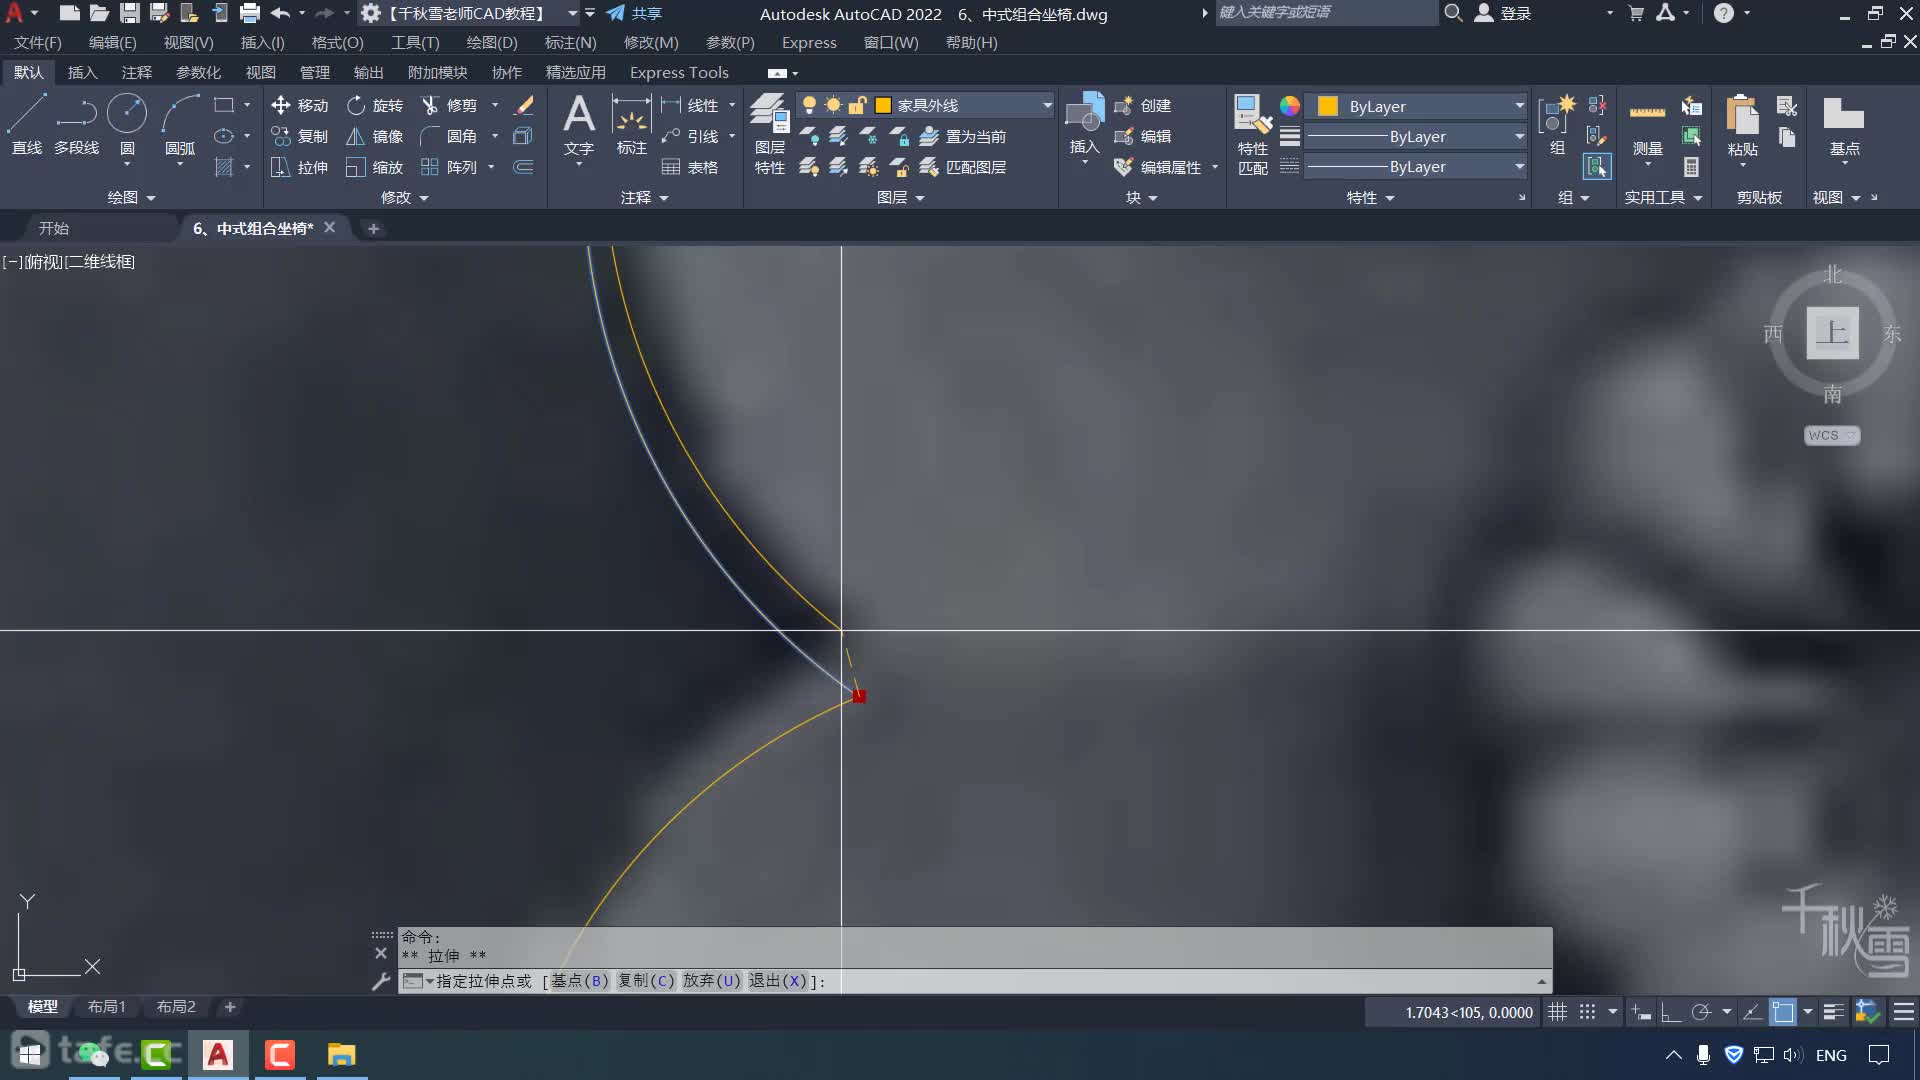Open the 标注(N) menu
This screenshot has height=1080, width=1920.
pos(570,42)
